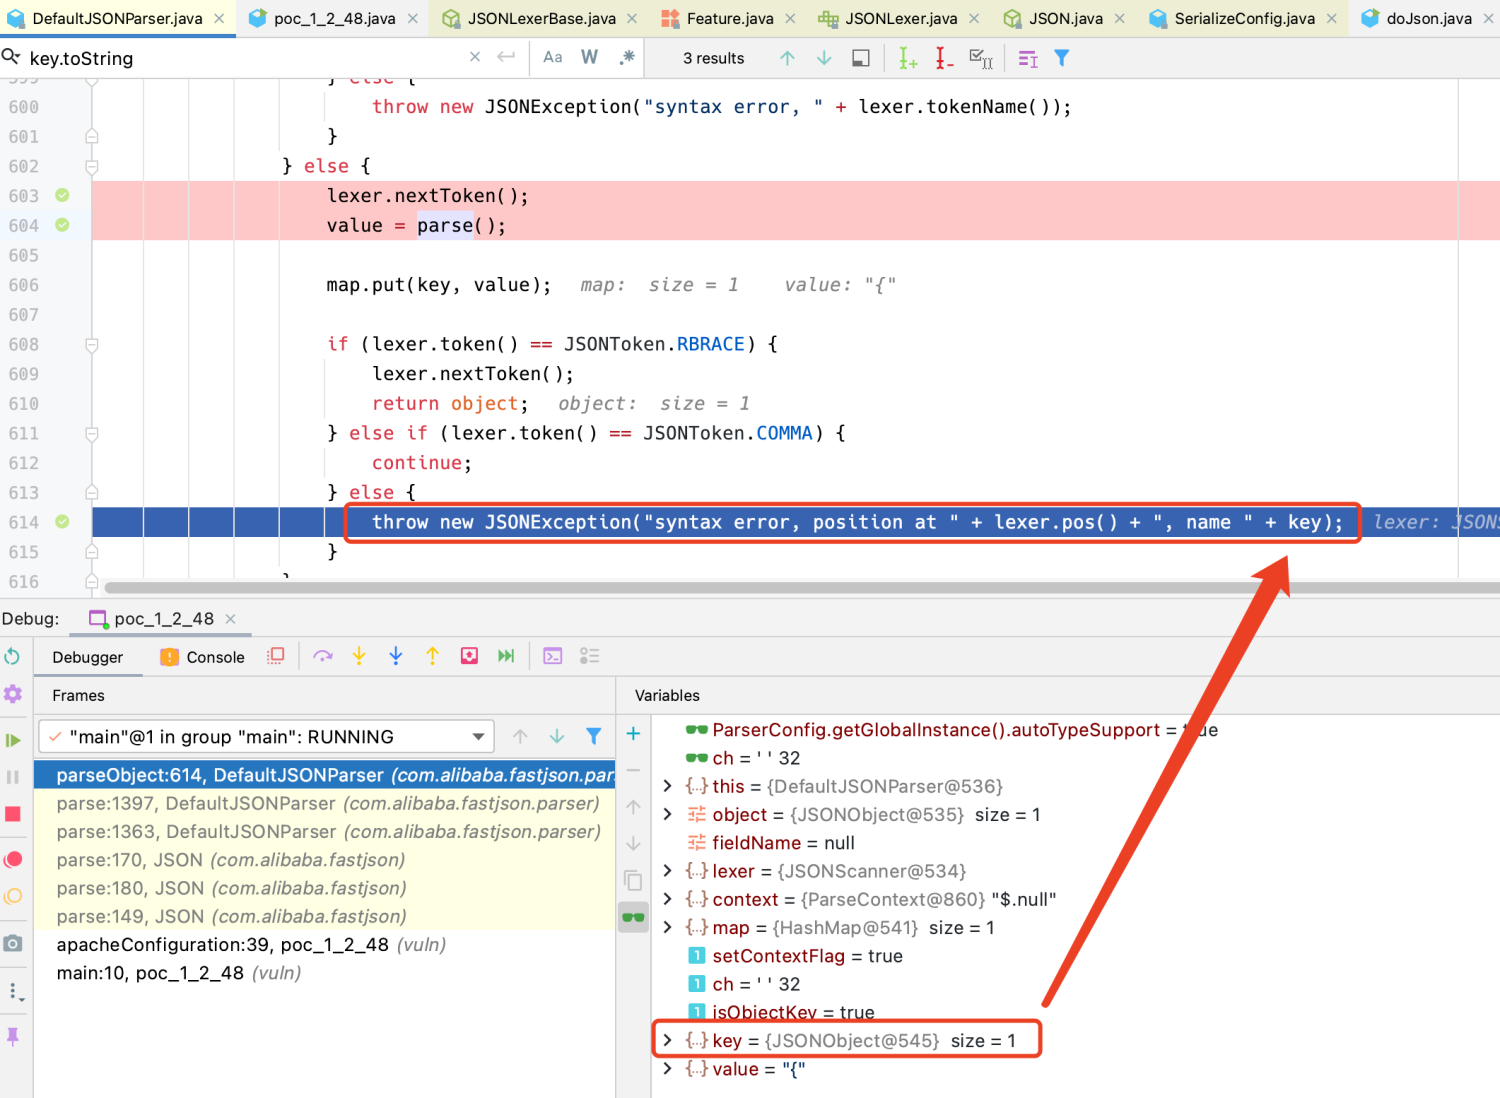Screen dimensions: 1500x1098
Task: Jump to next search occurrence
Action: pos(824,58)
